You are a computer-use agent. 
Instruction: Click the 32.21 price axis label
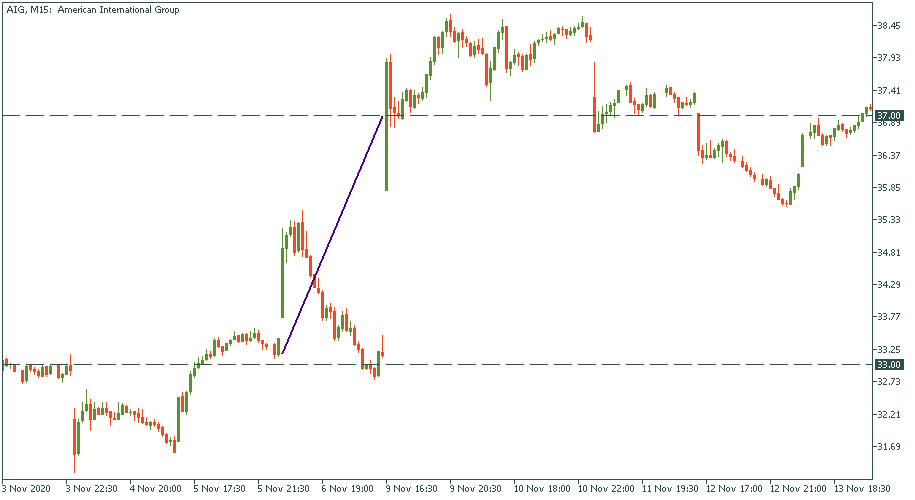click(x=889, y=414)
